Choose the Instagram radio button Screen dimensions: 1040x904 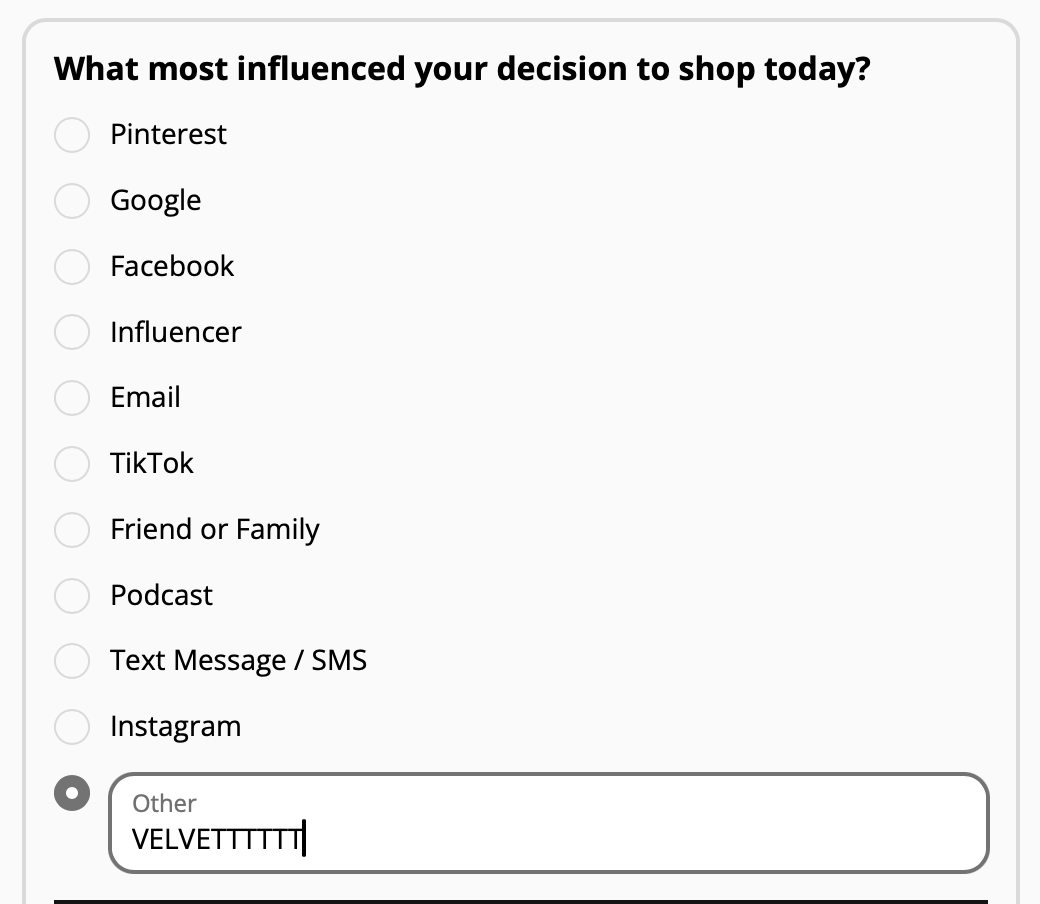point(72,726)
